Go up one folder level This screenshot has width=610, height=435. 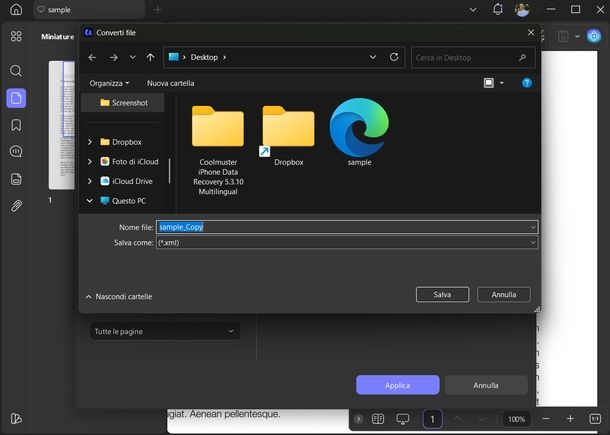150,57
